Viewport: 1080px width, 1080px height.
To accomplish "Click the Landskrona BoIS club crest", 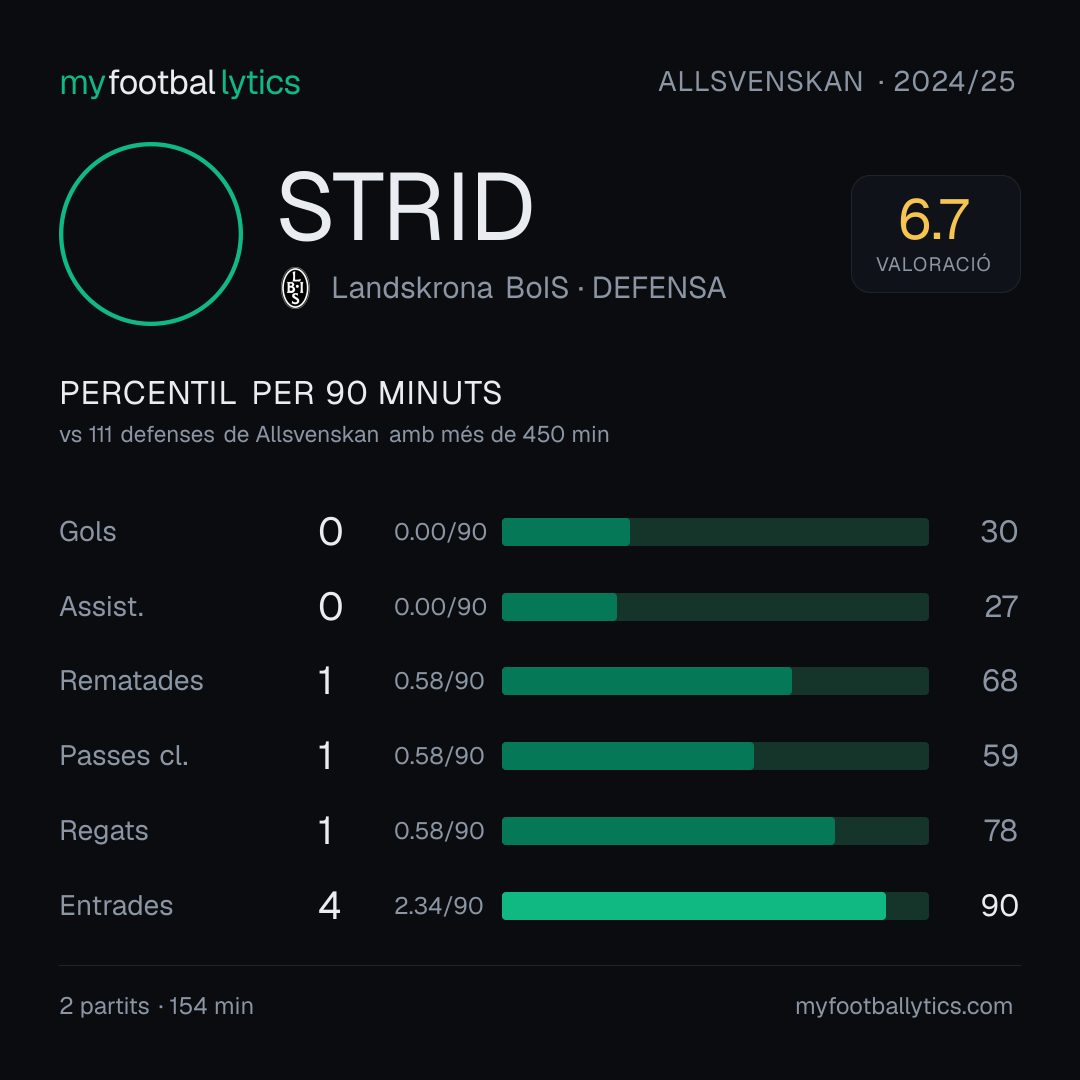I will pyautogui.click(x=295, y=288).
